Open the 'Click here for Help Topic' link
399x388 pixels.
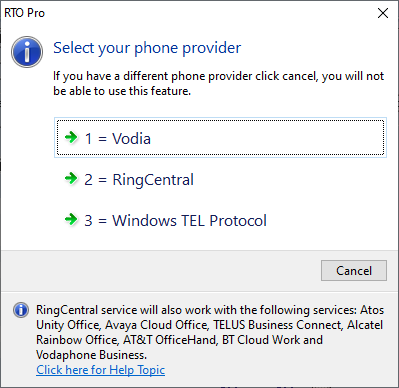(101, 370)
